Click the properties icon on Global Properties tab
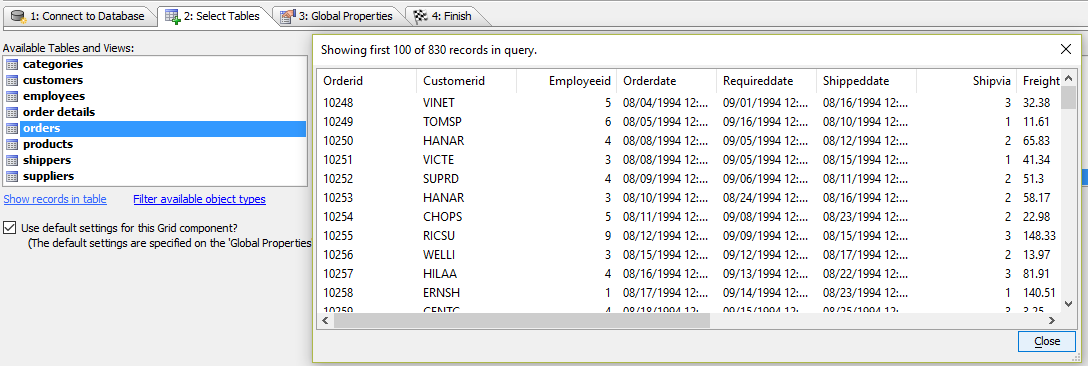Screen dimensions: 1088x366 coord(288,16)
